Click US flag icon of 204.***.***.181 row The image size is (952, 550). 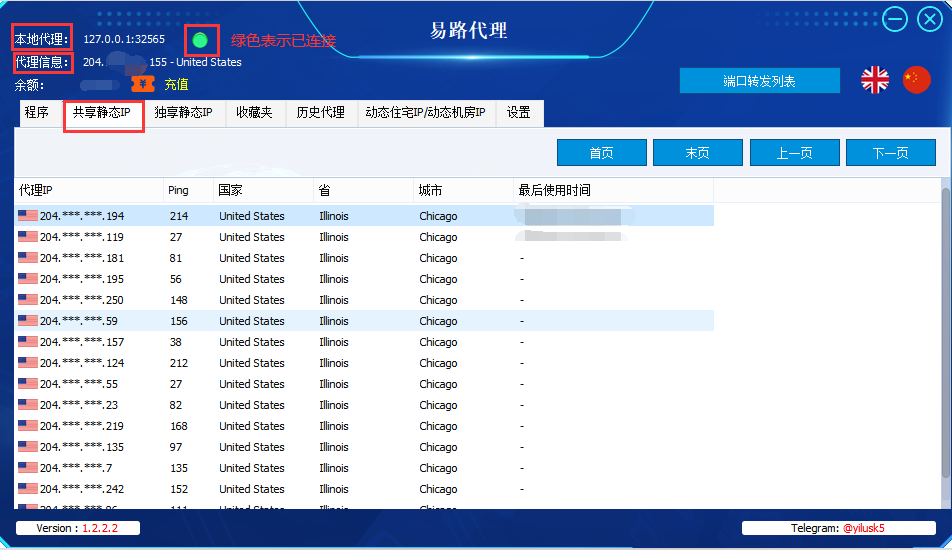(x=28, y=257)
